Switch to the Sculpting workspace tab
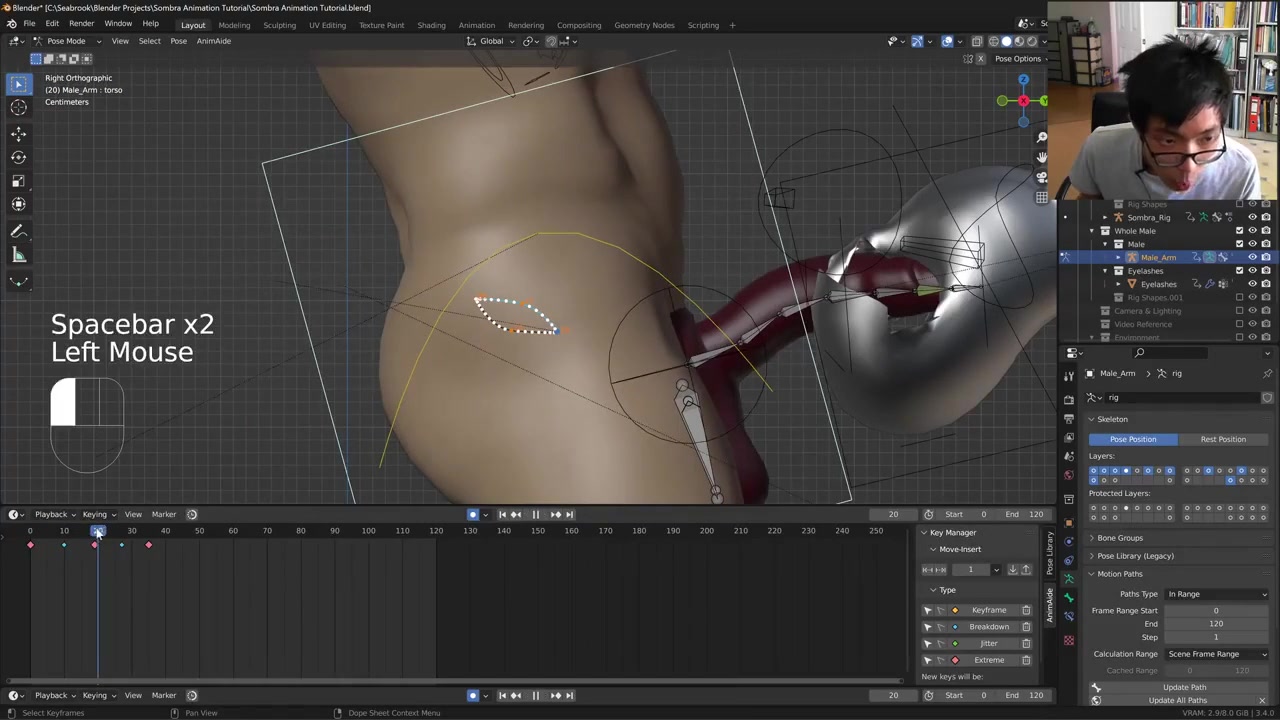Viewport: 1280px width, 720px height. pyautogui.click(x=279, y=25)
